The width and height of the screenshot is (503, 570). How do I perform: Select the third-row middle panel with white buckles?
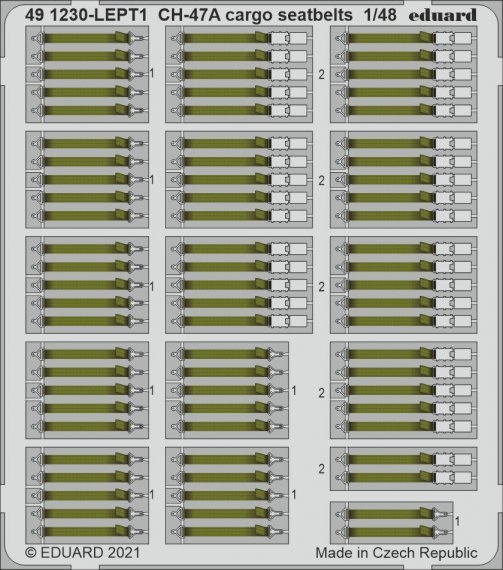pyautogui.click(x=239, y=285)
